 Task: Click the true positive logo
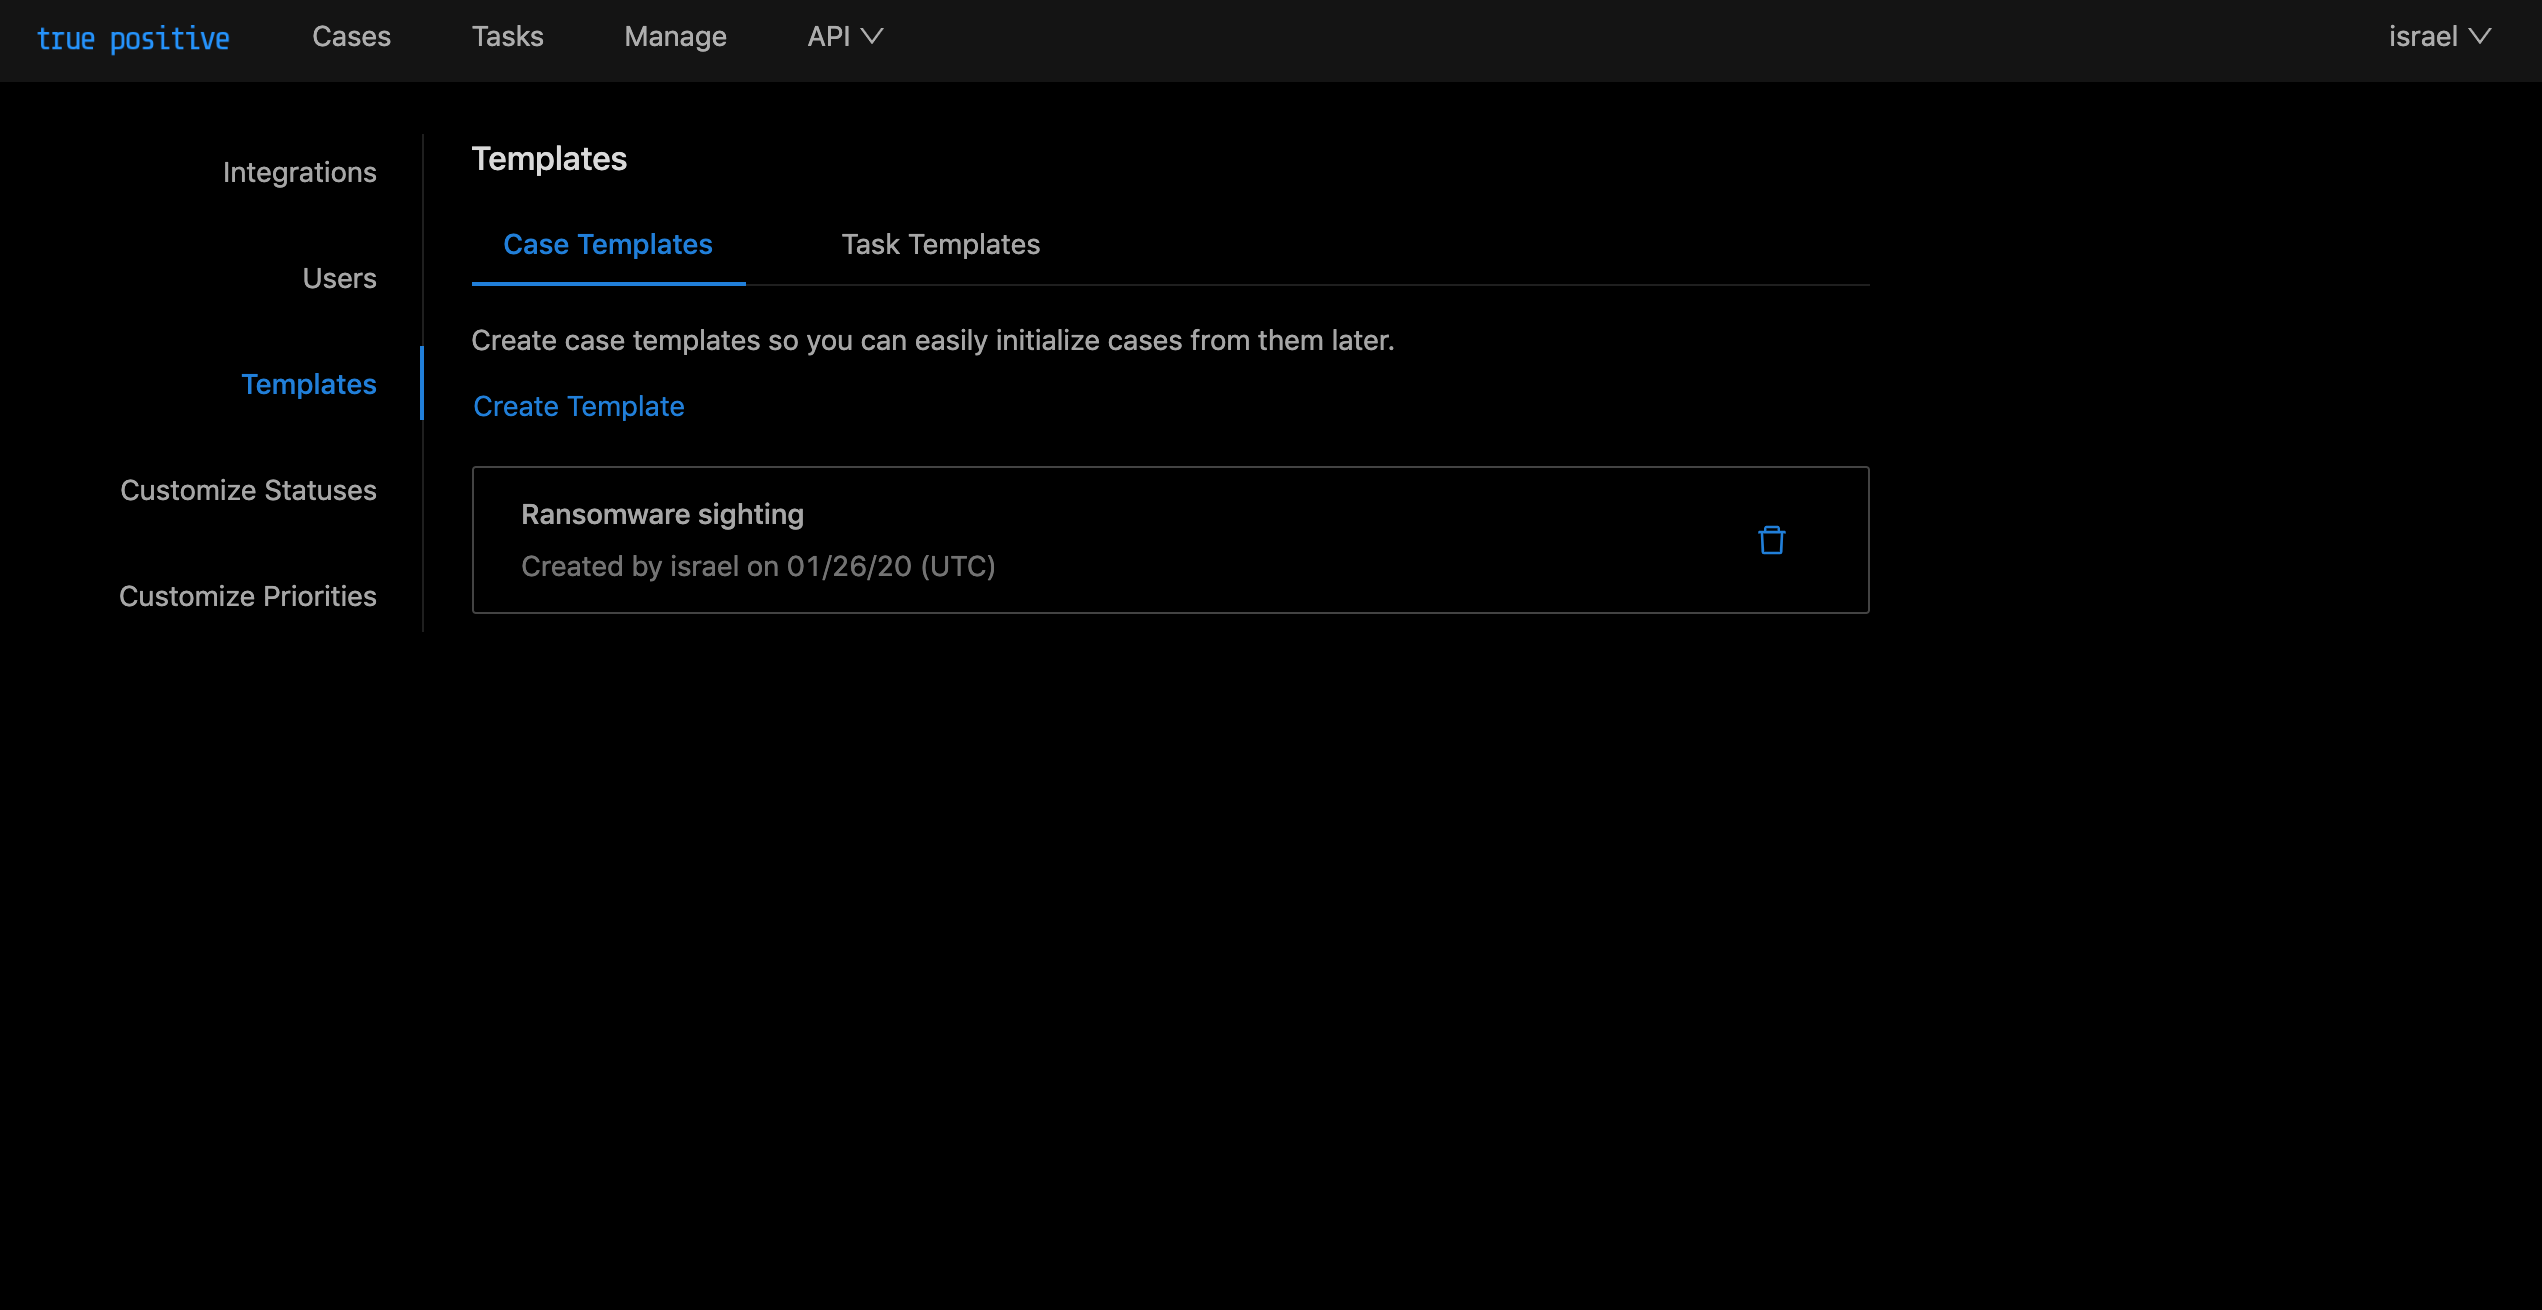coord(133,38)
